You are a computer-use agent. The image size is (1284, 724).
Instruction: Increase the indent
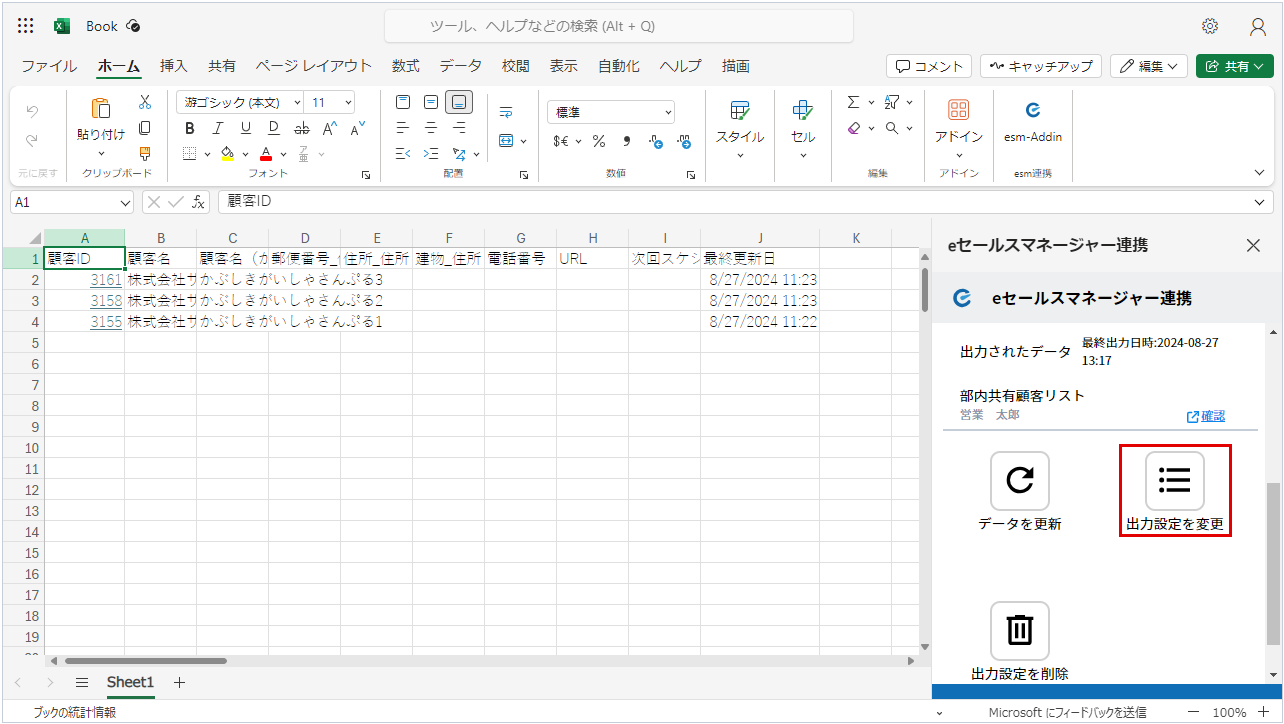(x=431, y=154)
